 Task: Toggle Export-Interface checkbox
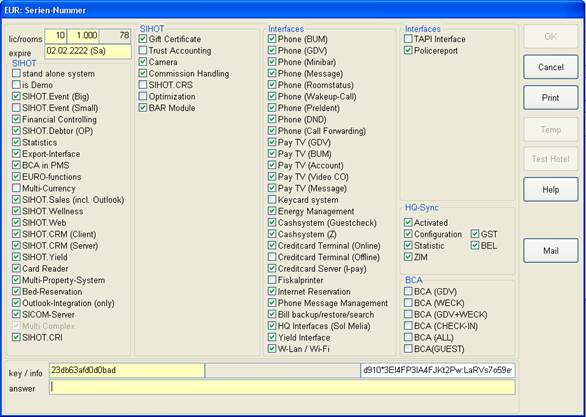click(x=16, y=154)
